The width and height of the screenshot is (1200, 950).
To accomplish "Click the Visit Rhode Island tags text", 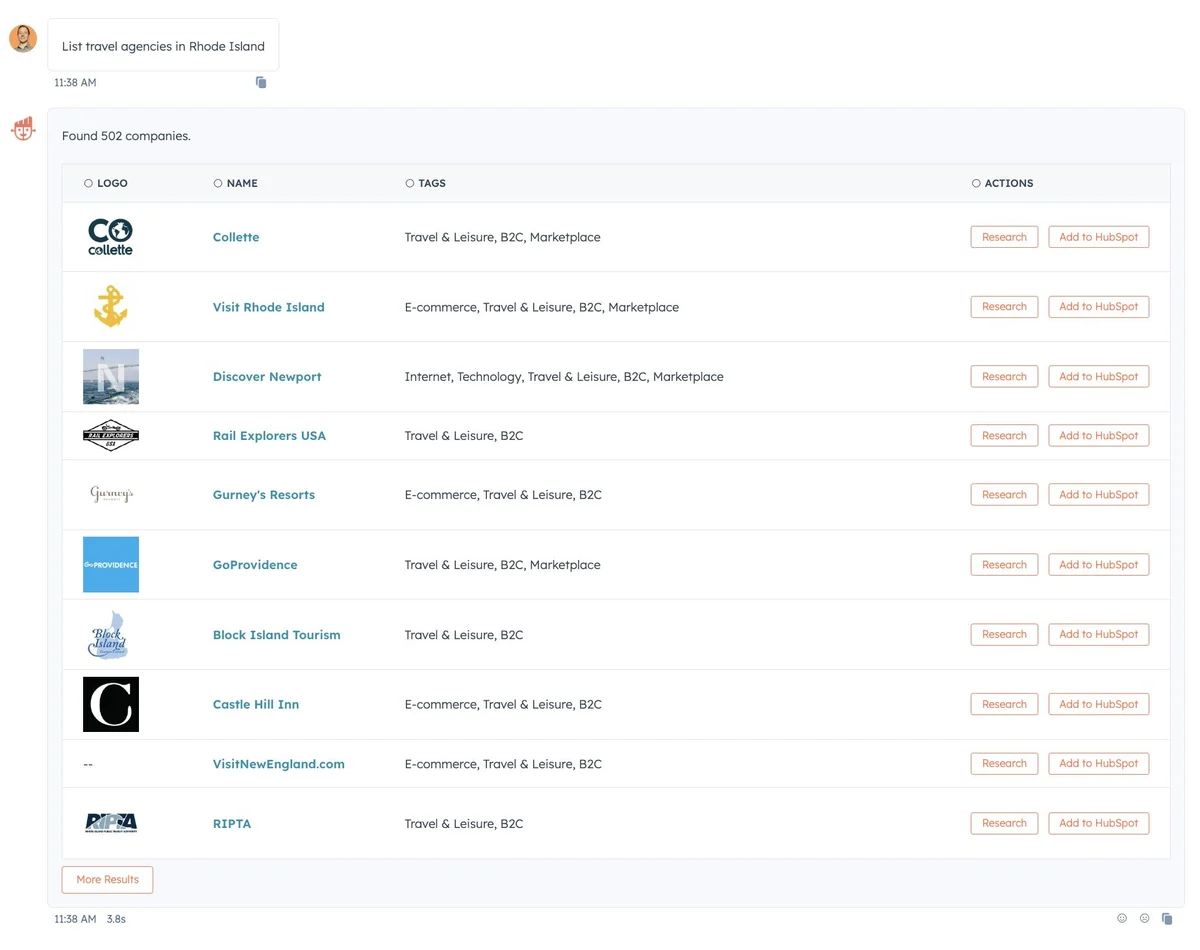I will 542,307.
